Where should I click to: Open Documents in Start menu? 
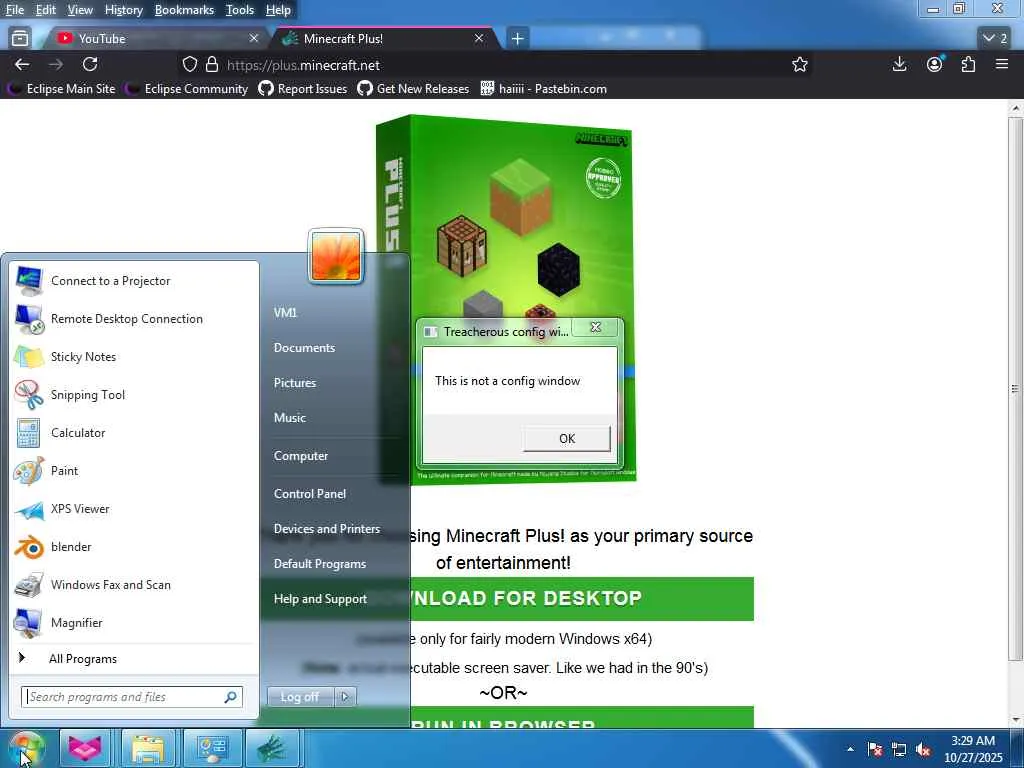tap(304, 348)
